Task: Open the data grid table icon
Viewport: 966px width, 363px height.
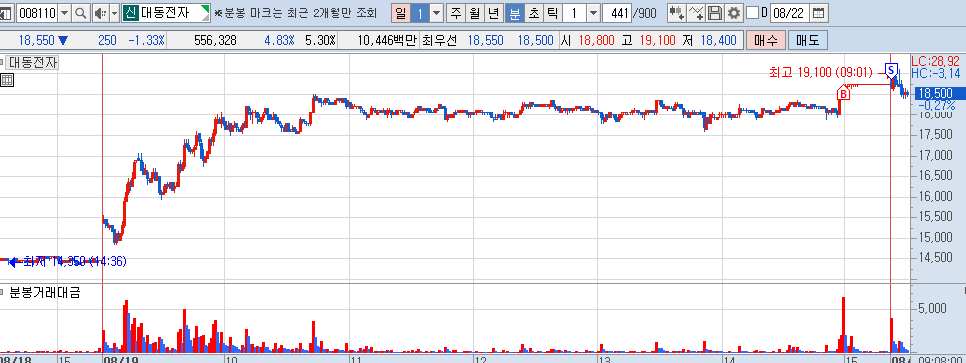Action: pyautogui.click(x=7, y=80)
